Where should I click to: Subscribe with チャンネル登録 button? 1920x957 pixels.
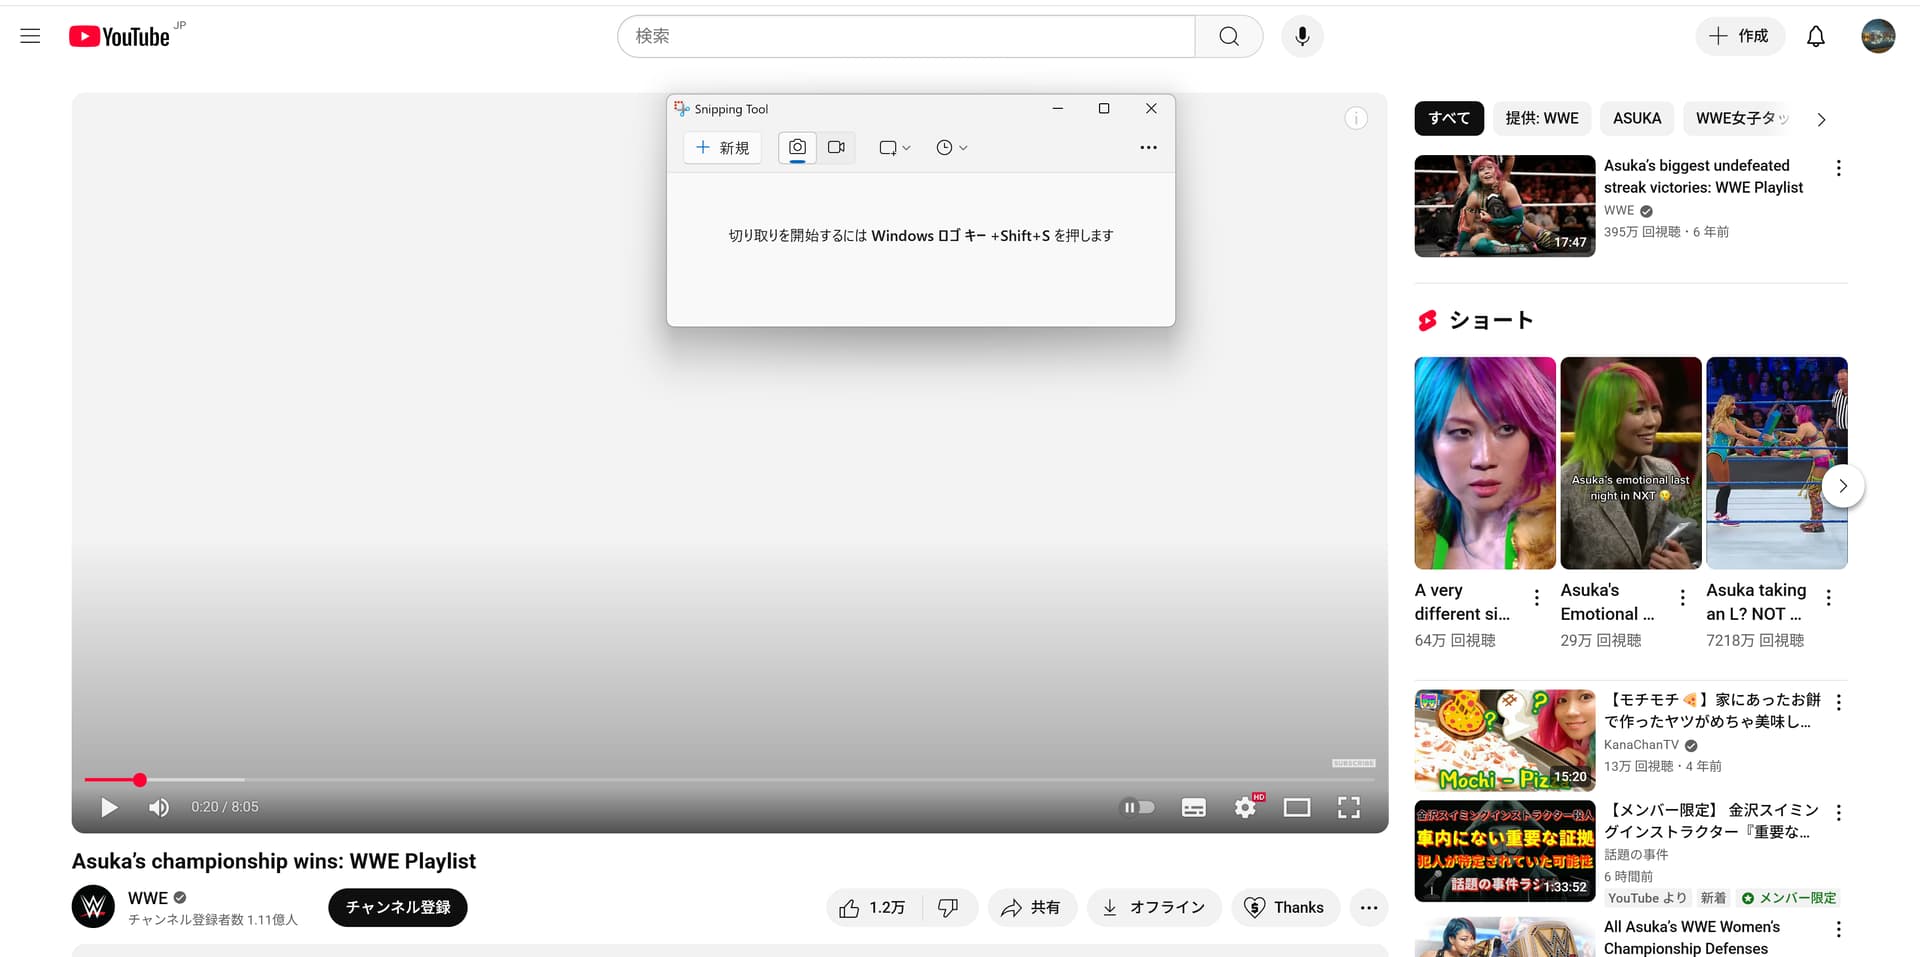398,907
